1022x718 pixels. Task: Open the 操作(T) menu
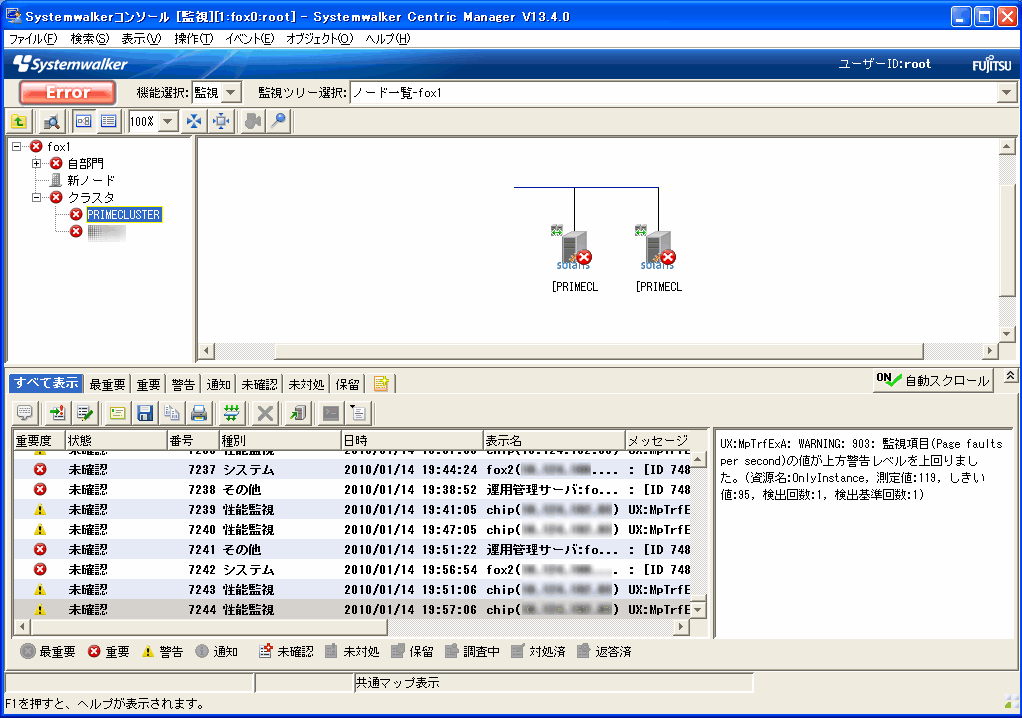pos(194,38)
